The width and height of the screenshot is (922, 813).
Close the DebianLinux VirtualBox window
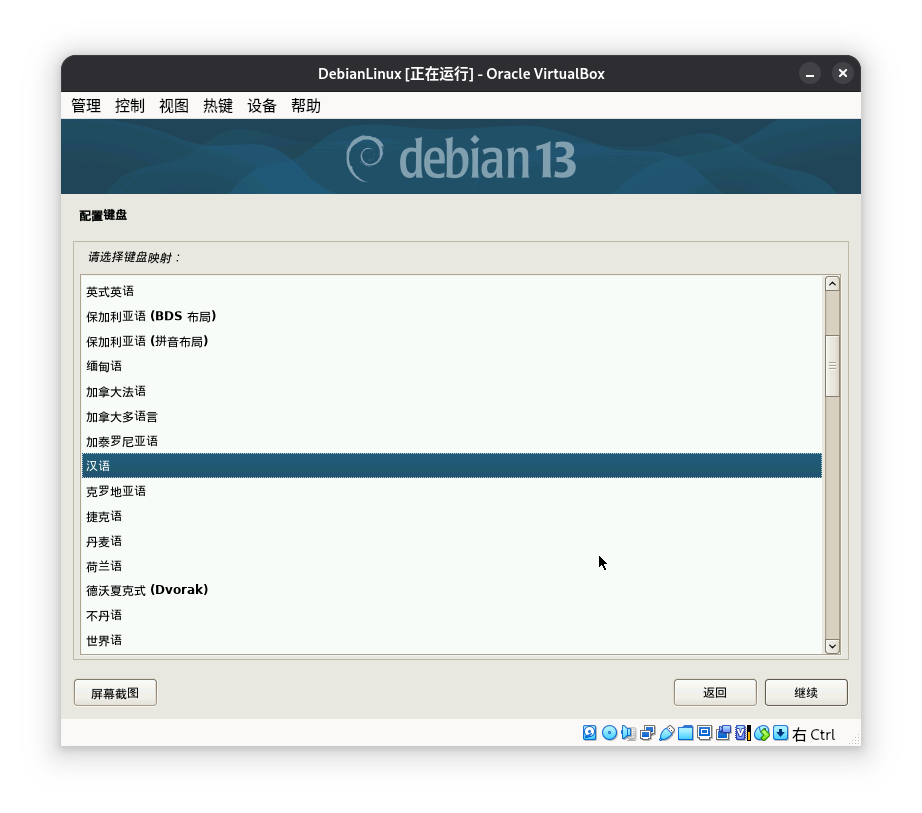point(843,73)
